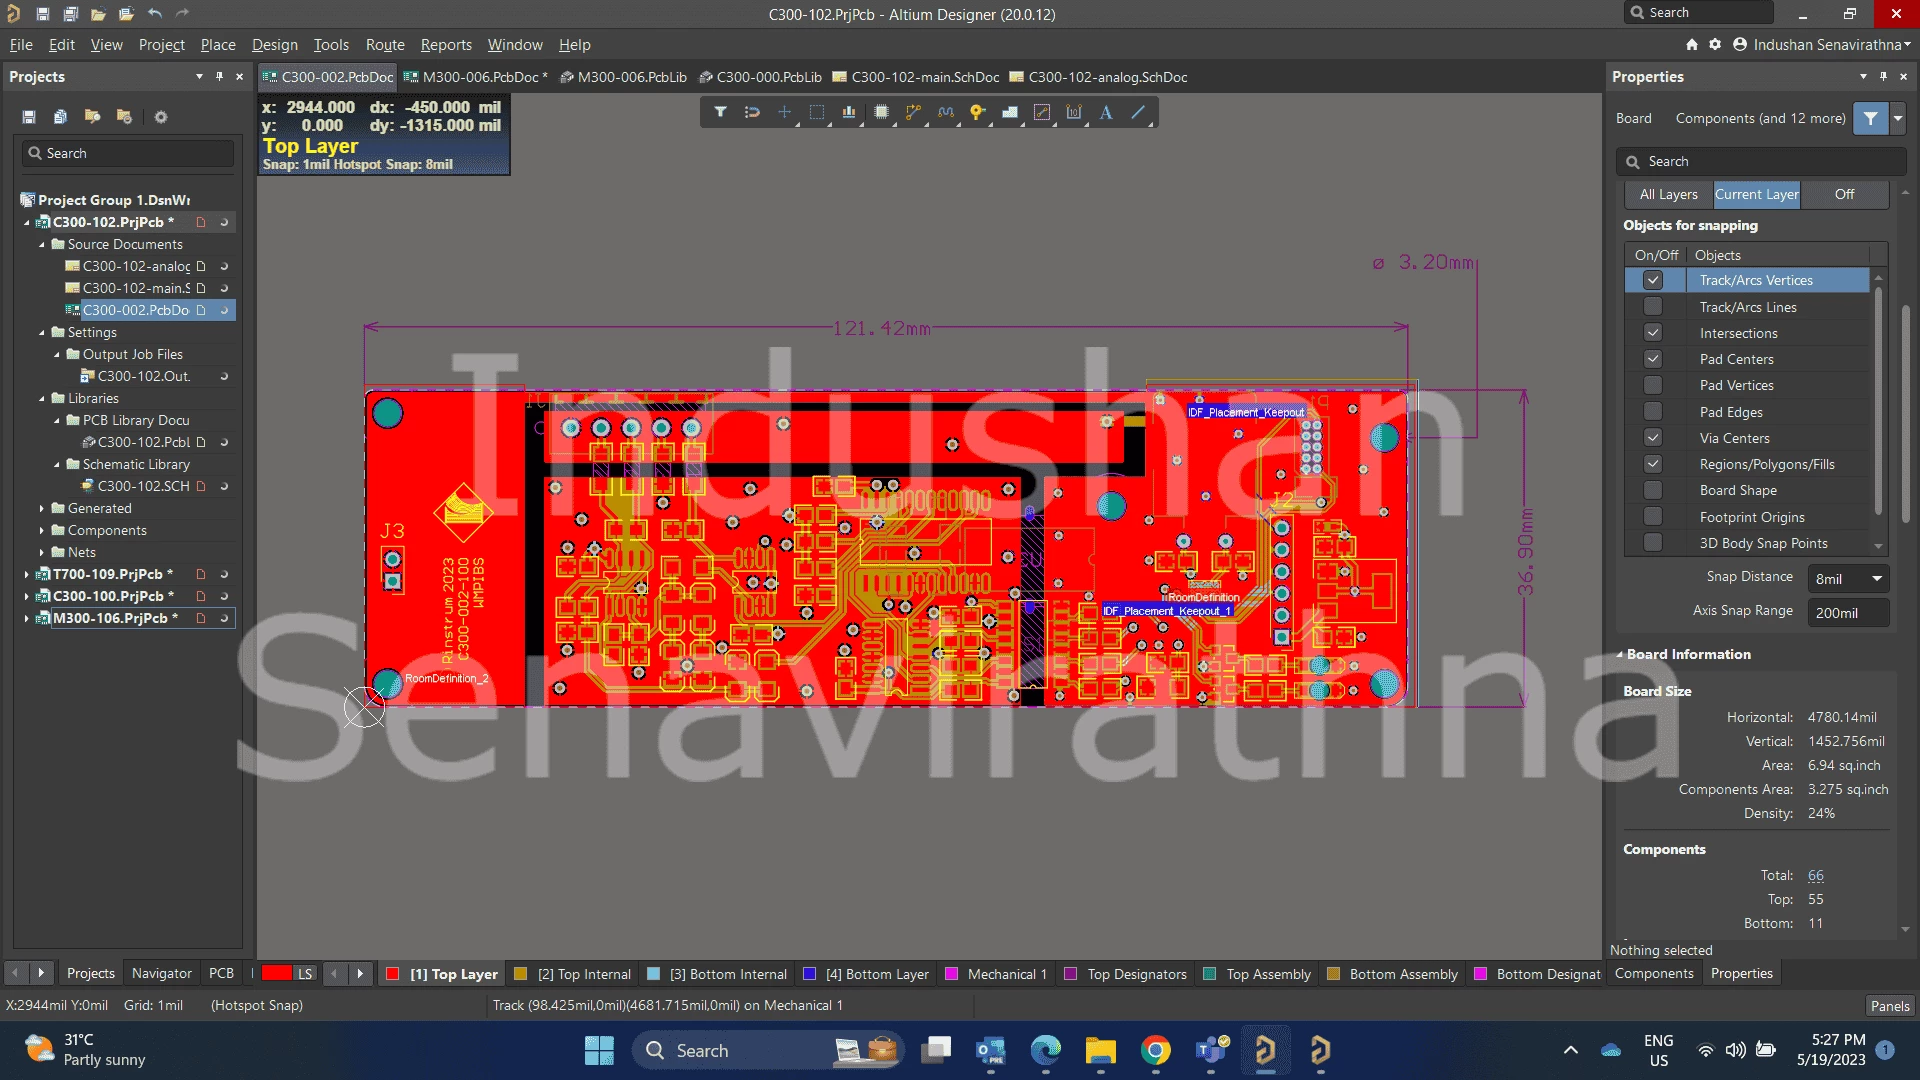The image size is (1920, 1080).
Task: Click the LS layer set button
Action: point(305,974)
